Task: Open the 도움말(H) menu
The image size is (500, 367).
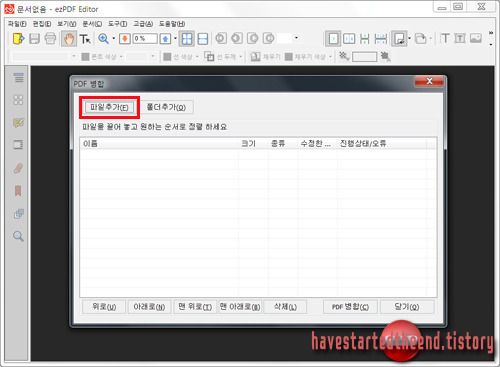Action: 172,24
